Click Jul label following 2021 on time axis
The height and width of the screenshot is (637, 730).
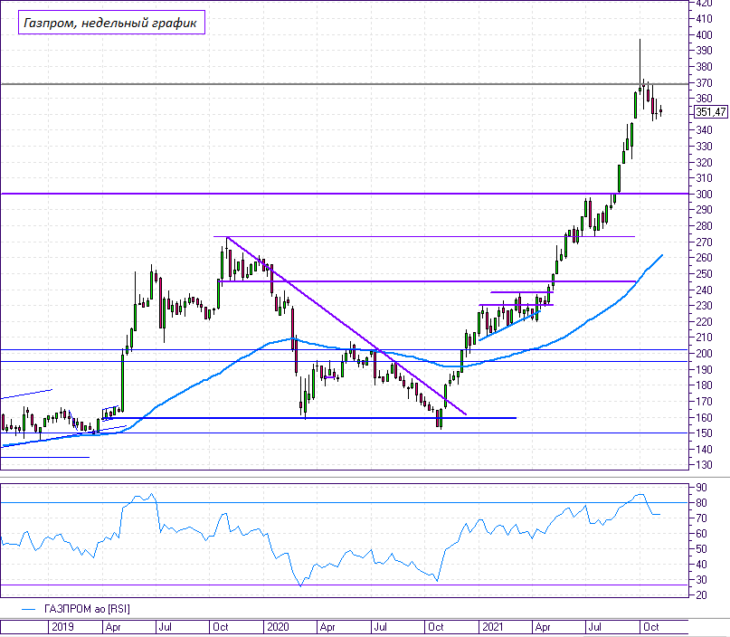click(595, 627)
